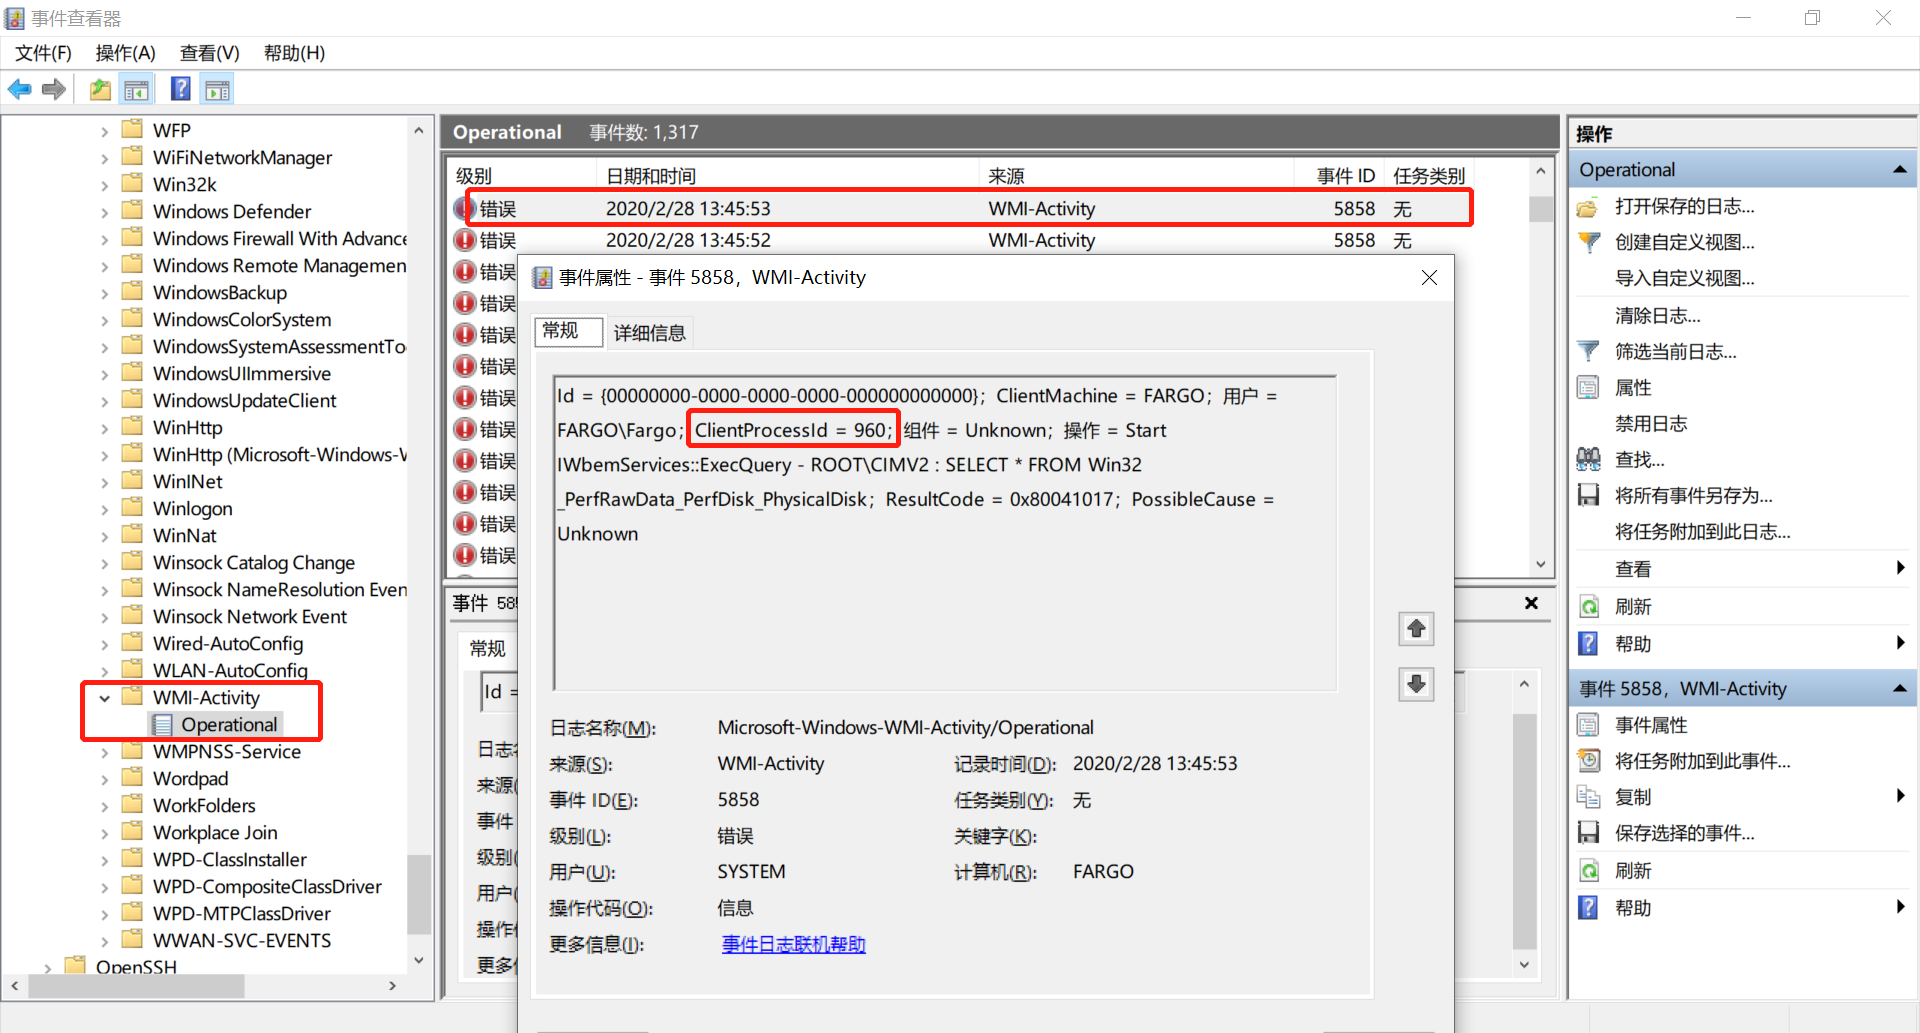Viewport: 1920px width, 1033px height.
Task: Collapse the WMI-Activity tree node
Action: [x=105, y=697]
